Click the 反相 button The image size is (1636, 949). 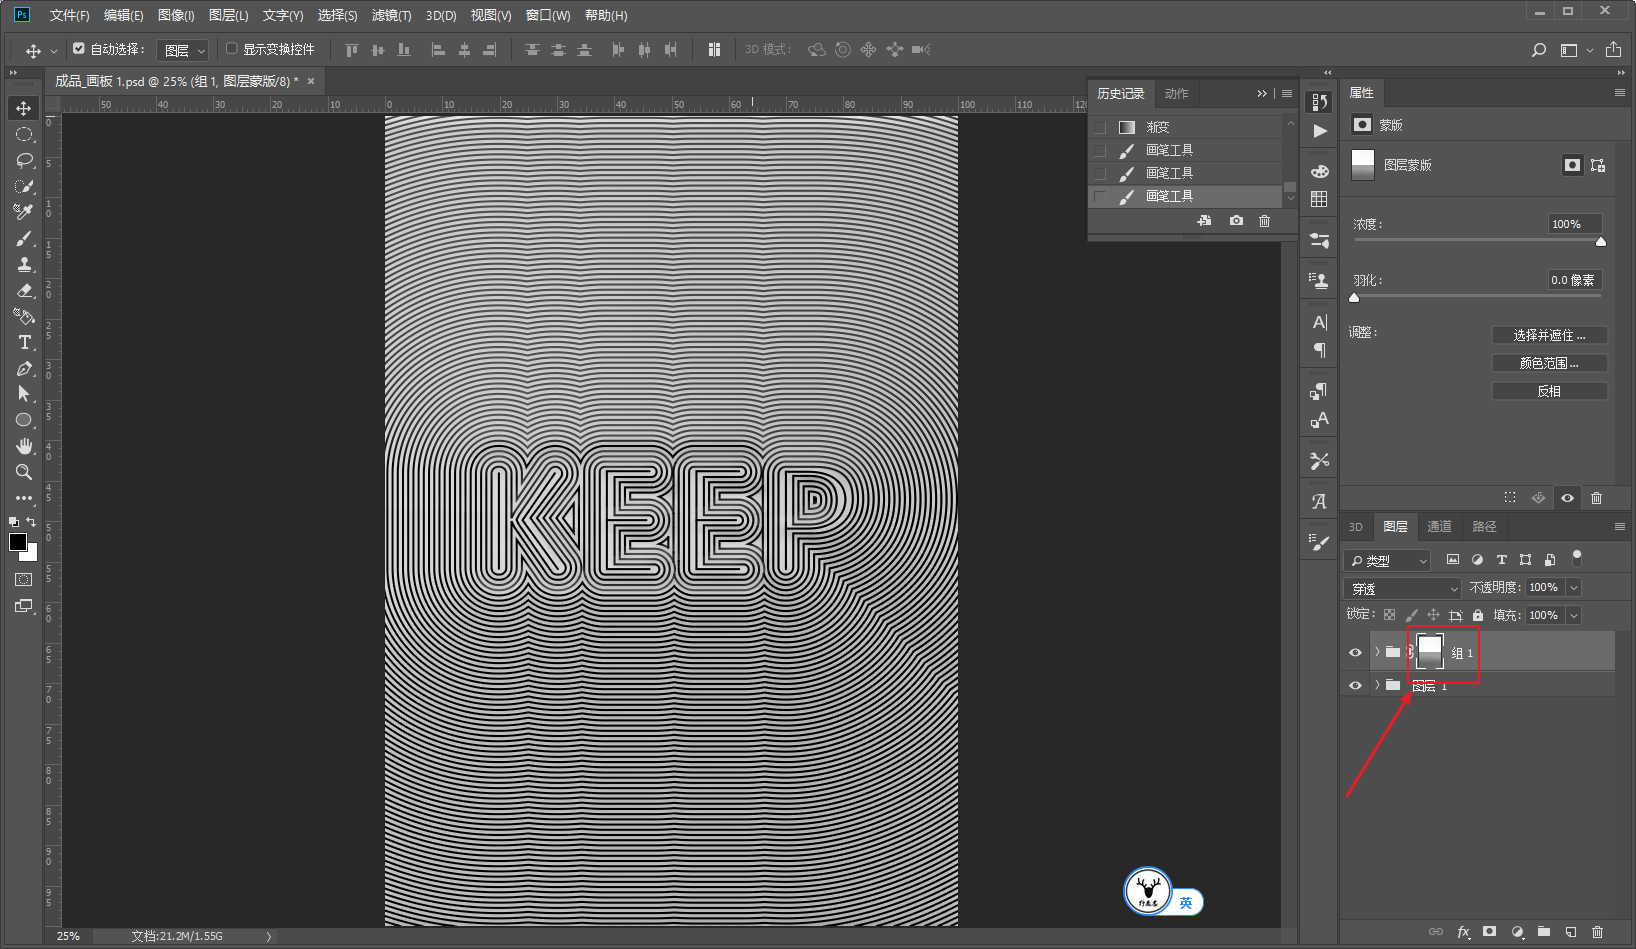click(1549, 391)
